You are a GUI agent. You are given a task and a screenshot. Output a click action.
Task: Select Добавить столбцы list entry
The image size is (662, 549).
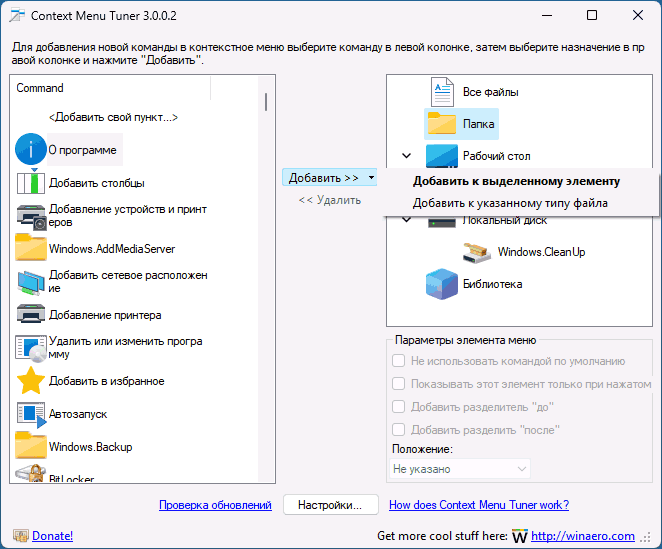pyautogui.click(x=97, y=183)
